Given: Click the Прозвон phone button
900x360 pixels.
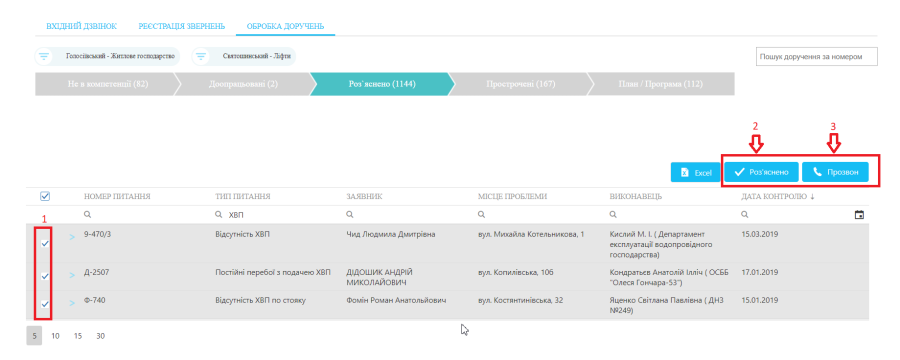Looking at the screenshot, I should tap(835, 172).
